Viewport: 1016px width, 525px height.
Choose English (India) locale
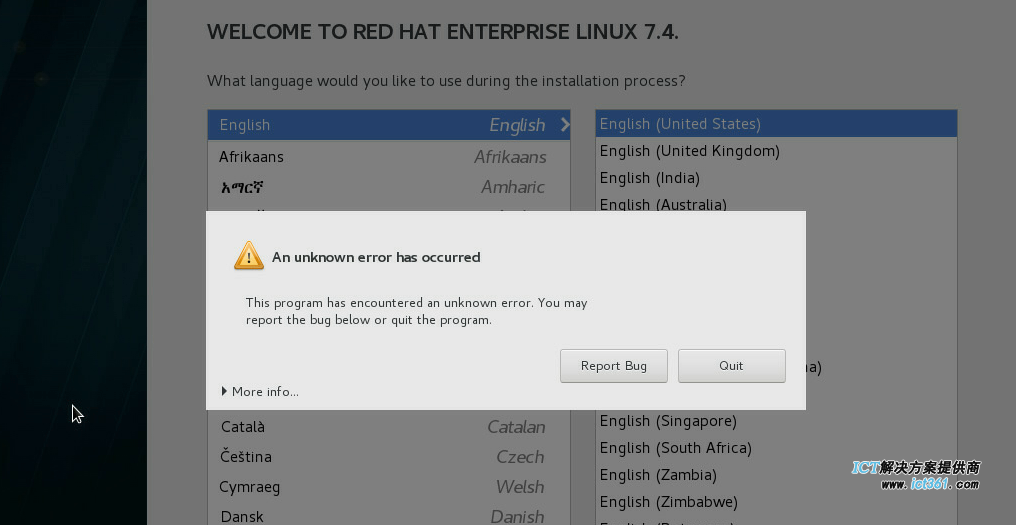click(776, 178)
